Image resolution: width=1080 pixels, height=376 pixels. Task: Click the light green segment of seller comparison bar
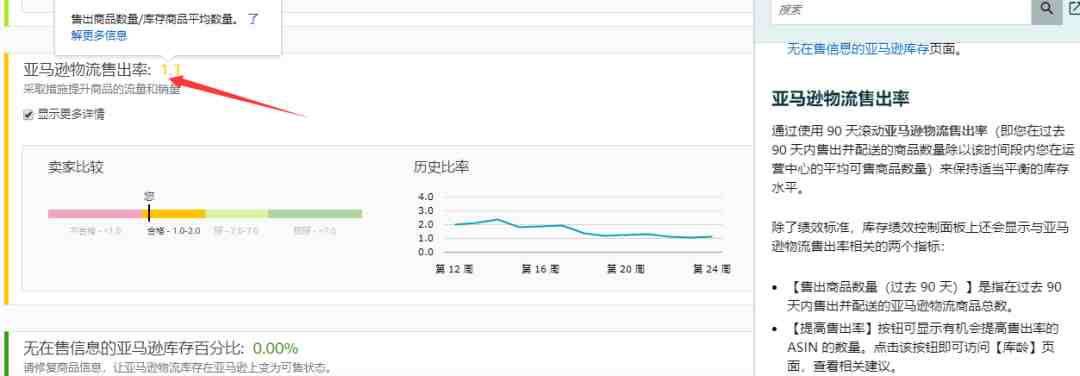point(237,213)
